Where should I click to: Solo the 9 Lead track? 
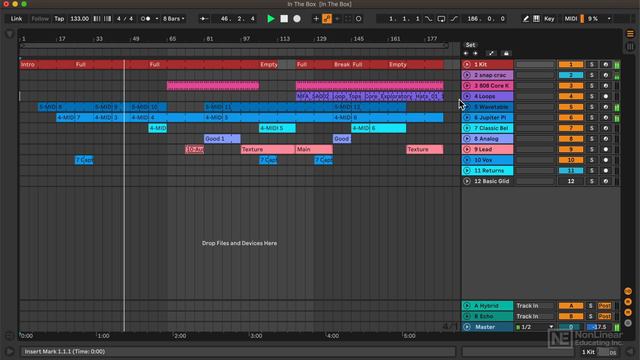pos(591,149)
